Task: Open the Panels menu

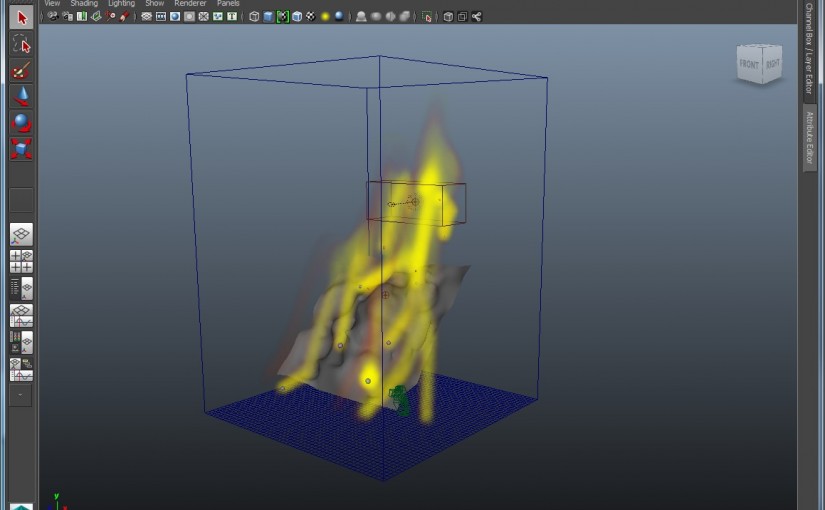Action: [x=228, y=3]
